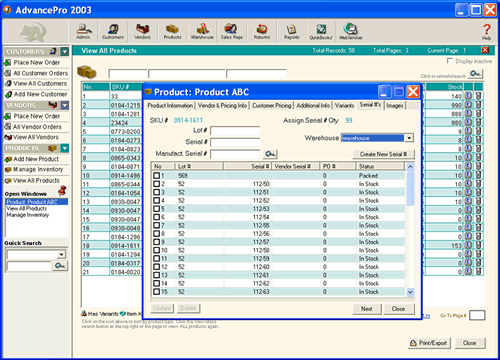Open the Returns toolbar icon

[262, 31]
